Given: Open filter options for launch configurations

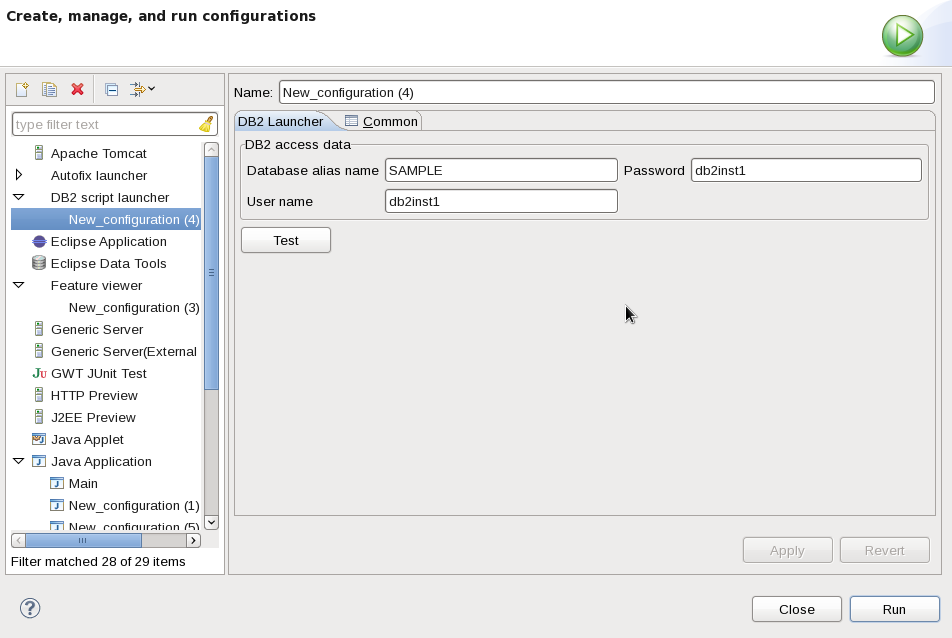Looking at the screenshot, I should coord(140,89).
